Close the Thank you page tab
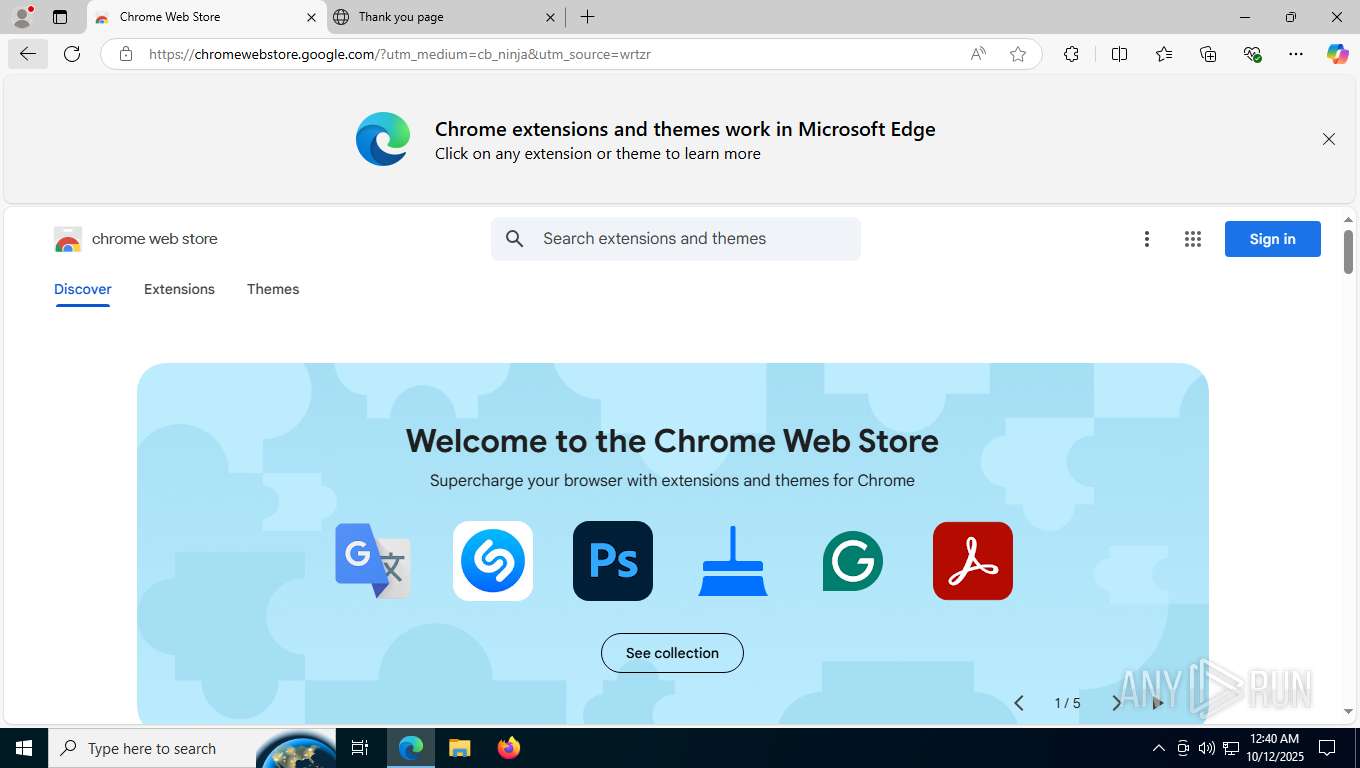1360x768 pixels. point(551,17)
